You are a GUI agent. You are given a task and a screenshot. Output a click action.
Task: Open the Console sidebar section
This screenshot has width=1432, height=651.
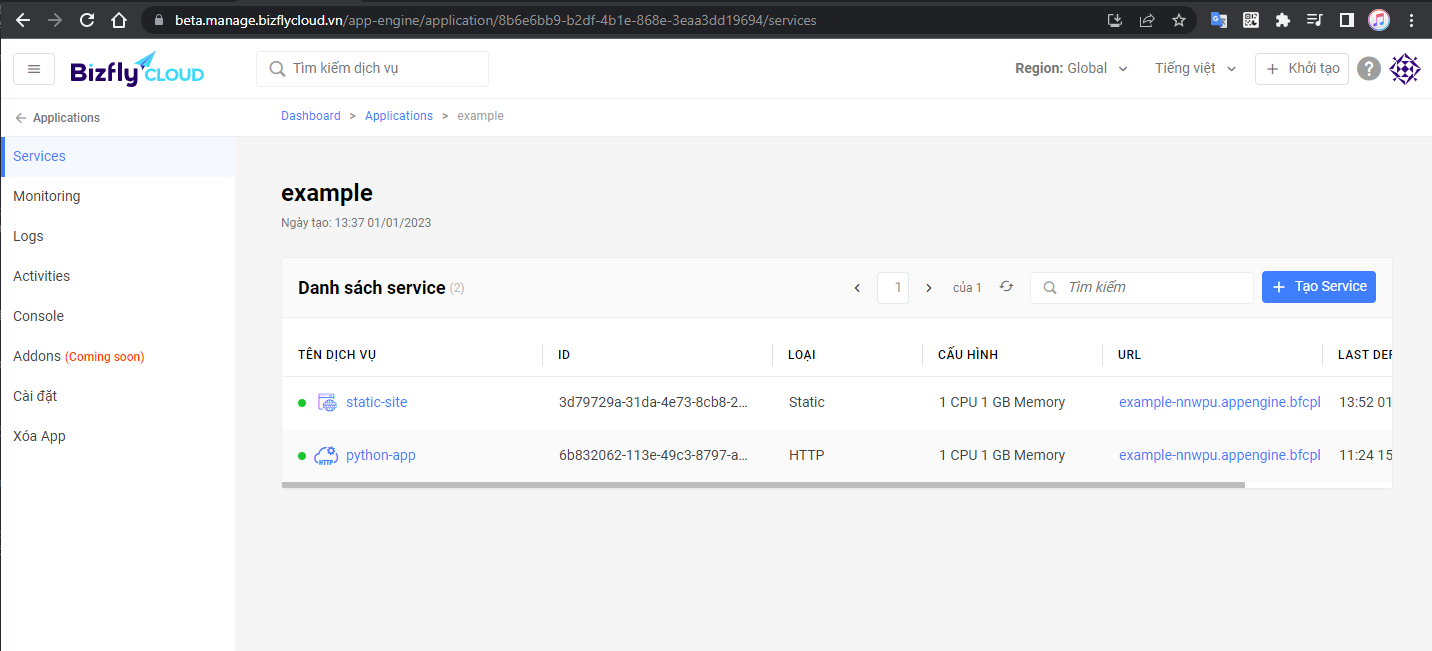[x=38, y=315]
